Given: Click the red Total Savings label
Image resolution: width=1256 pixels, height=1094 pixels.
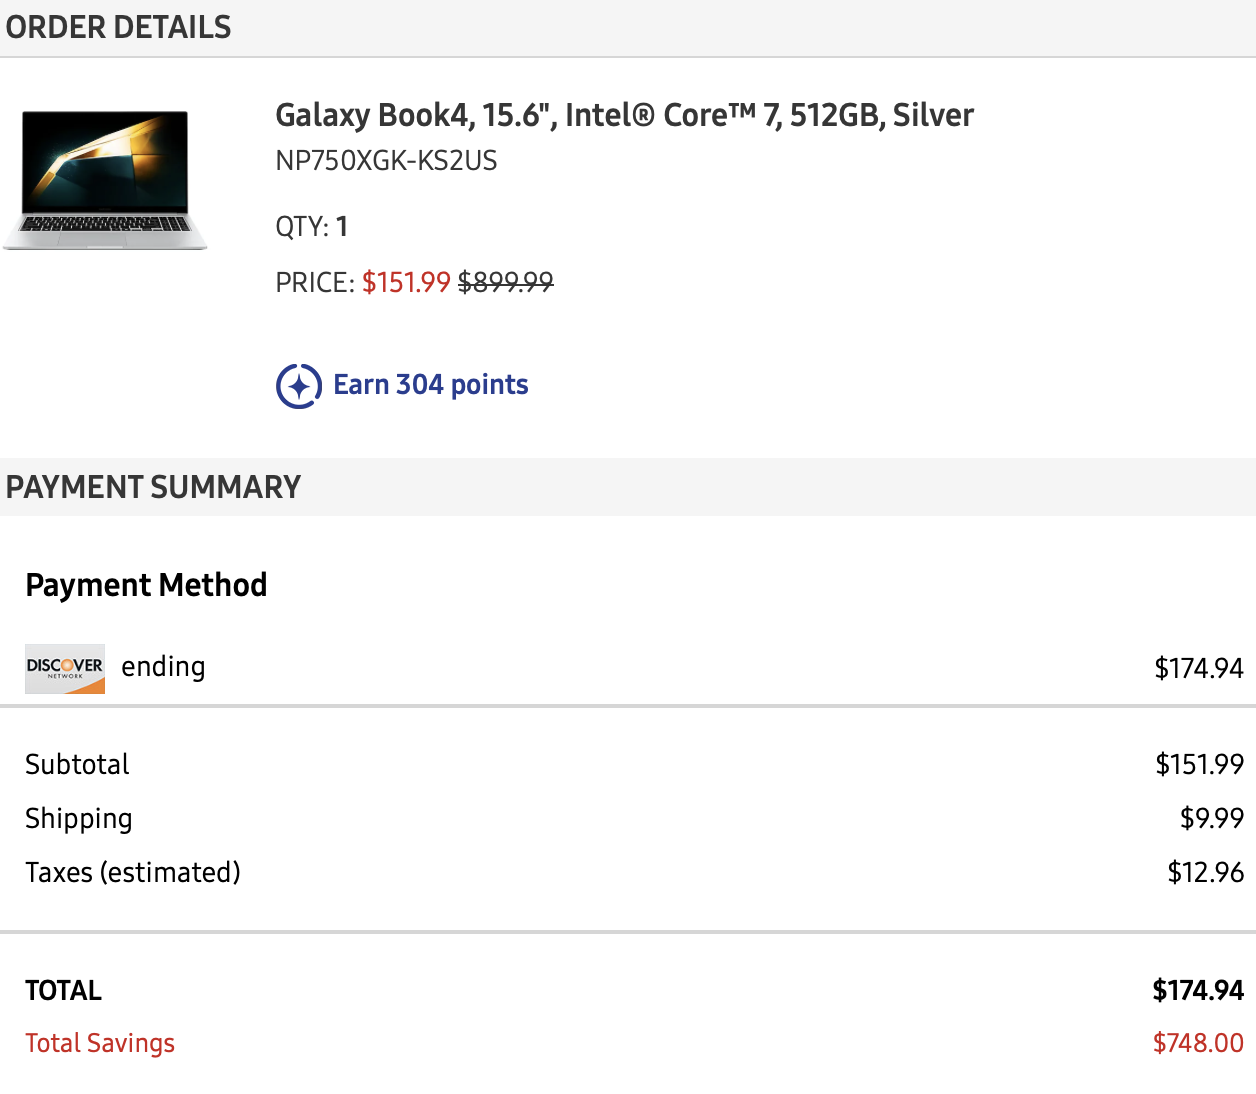Looking at the screenshot, I should tap(100, 1043).
